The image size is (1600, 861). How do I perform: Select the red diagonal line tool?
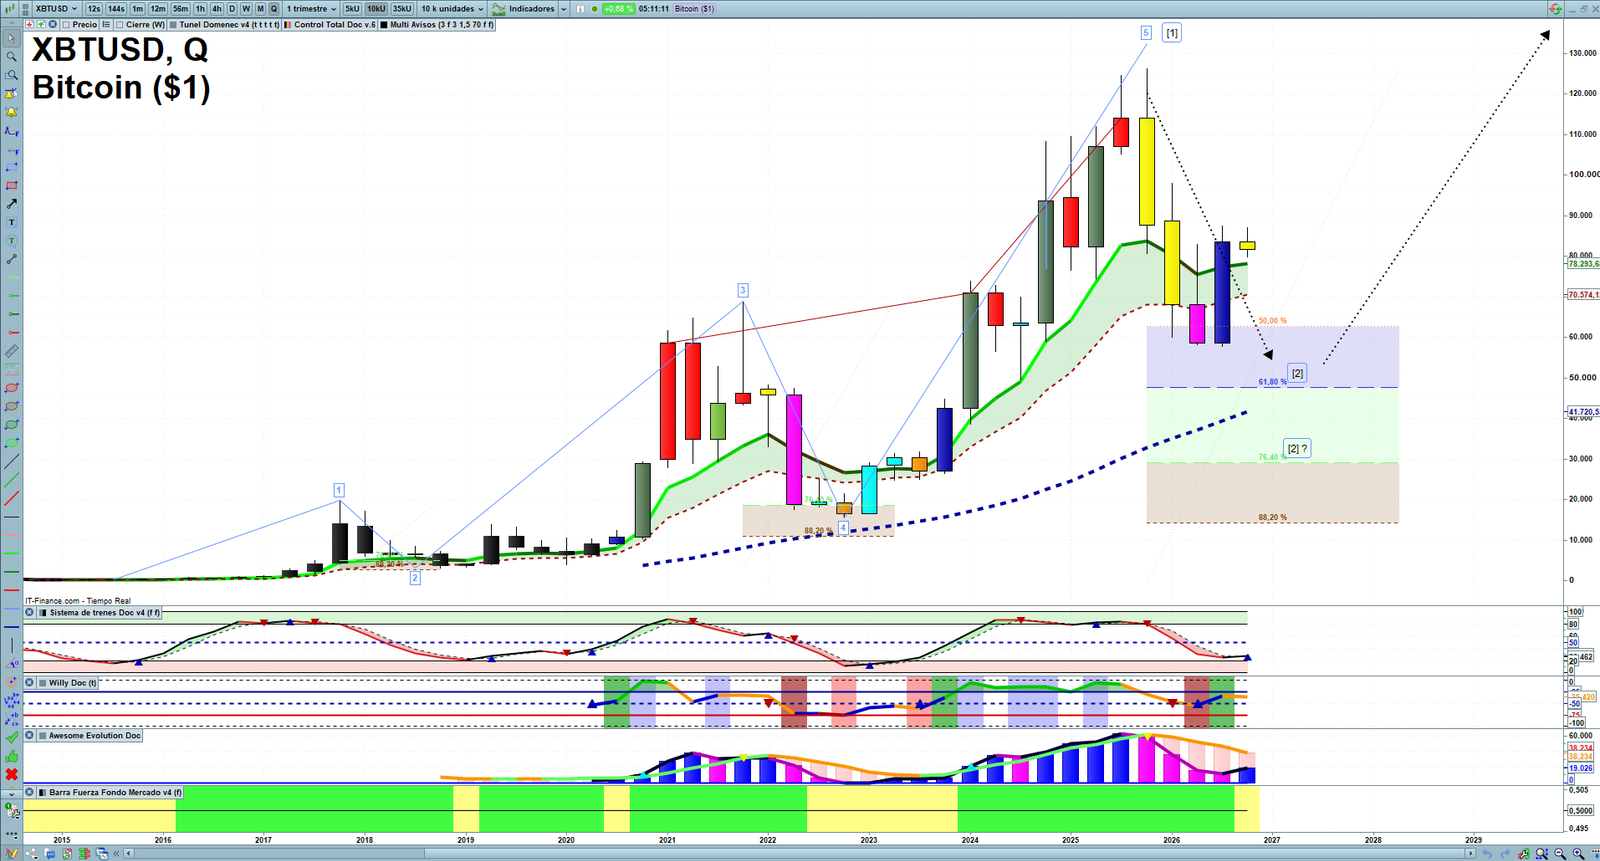click(12, 498)
